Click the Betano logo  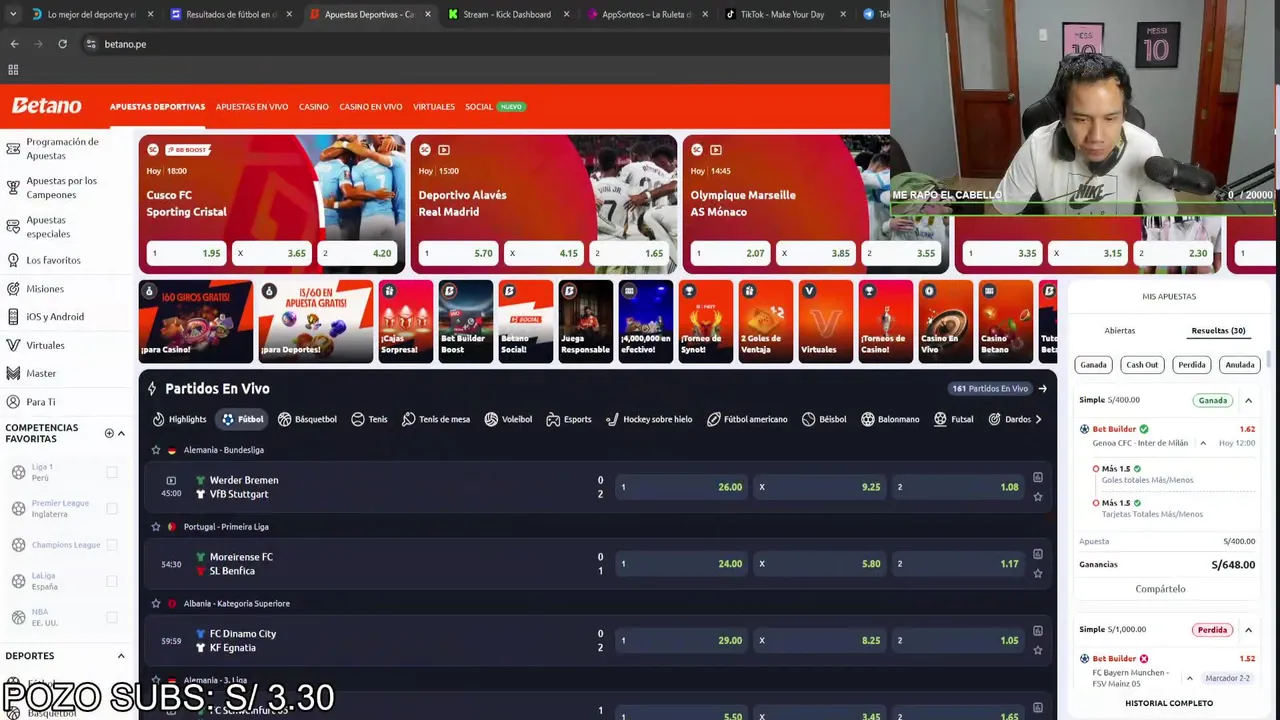46,106
